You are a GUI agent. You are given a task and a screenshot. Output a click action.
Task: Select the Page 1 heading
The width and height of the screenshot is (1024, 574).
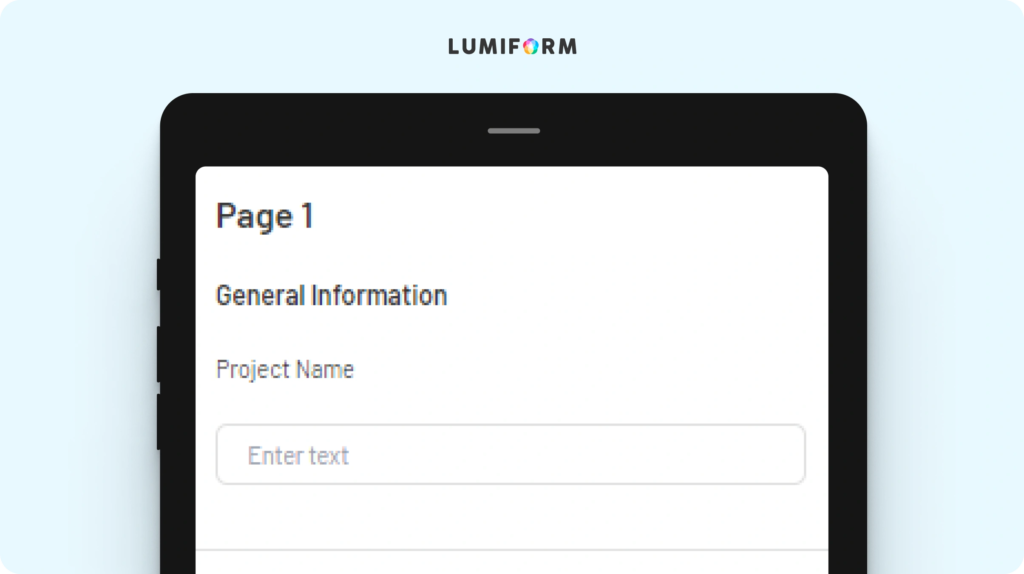tap(265, 216)
